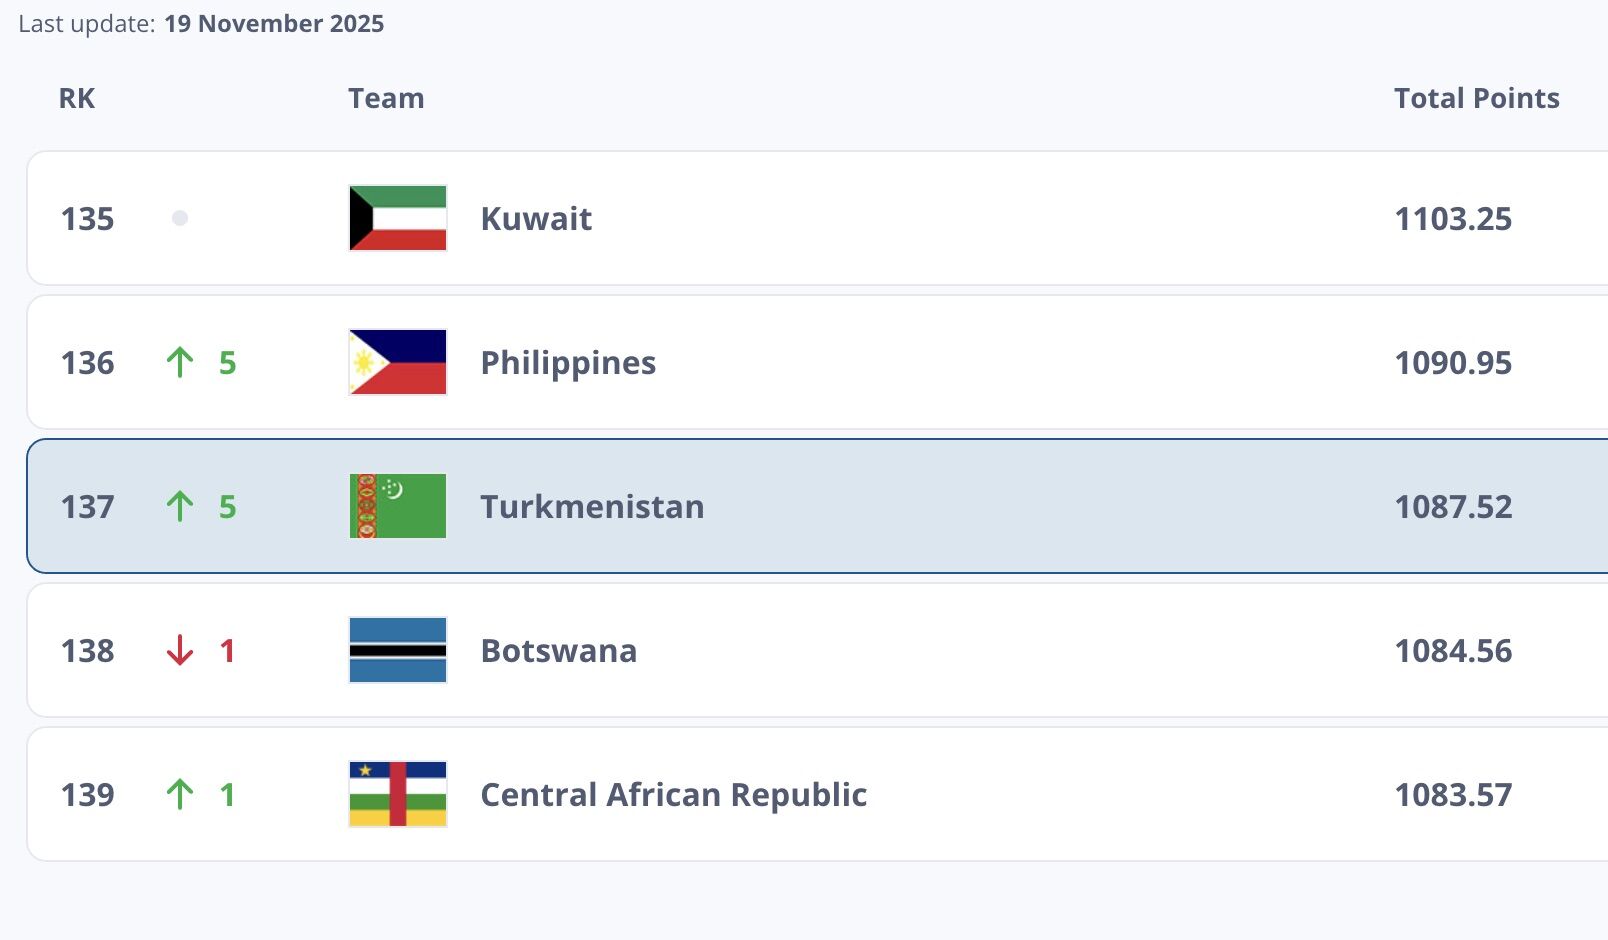Screen dimensions: 1608x940
Task: Click the Botswana flag icon
Action: (x=397, y=650)
